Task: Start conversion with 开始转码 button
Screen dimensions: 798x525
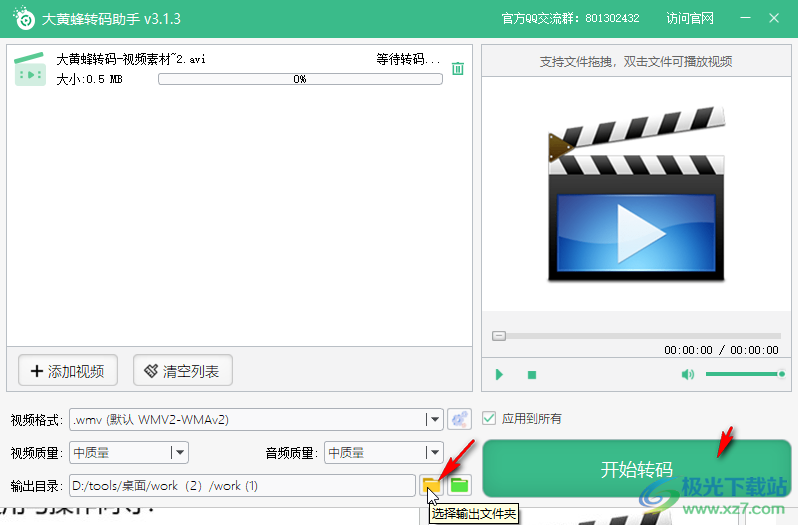Action: pyautogui.click(x=637, y=469)
